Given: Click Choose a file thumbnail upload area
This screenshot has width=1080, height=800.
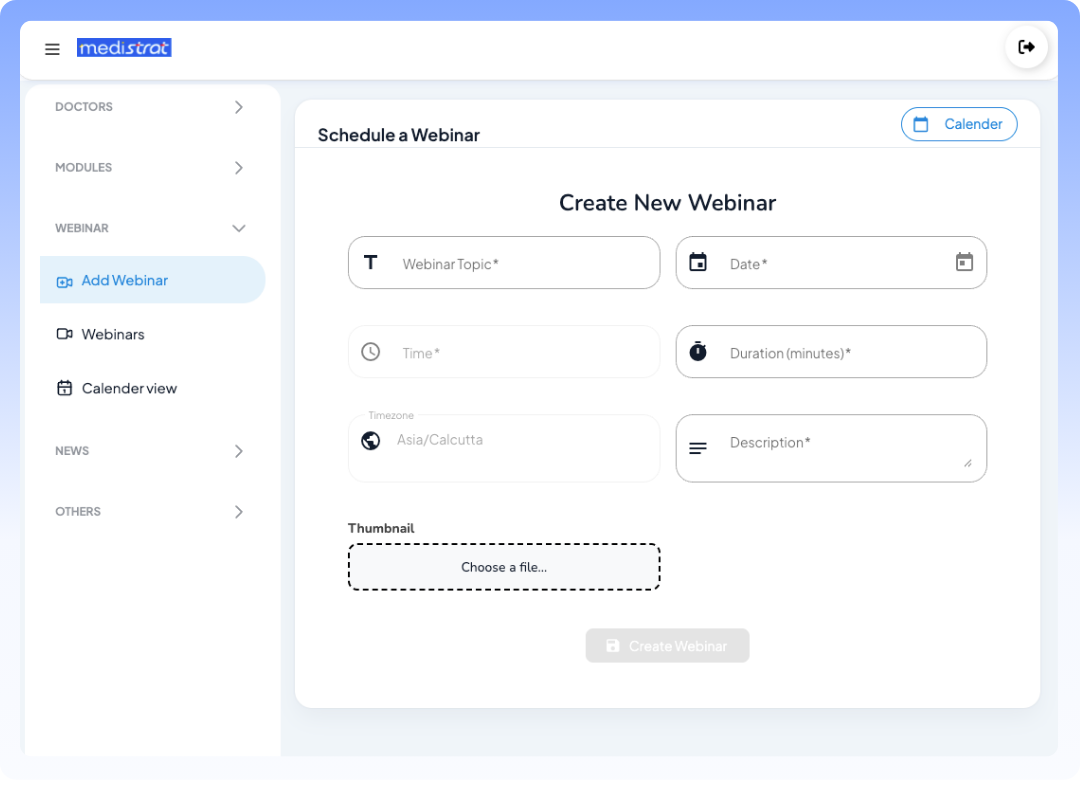Looking at the screenshot, I should point(504,567).
